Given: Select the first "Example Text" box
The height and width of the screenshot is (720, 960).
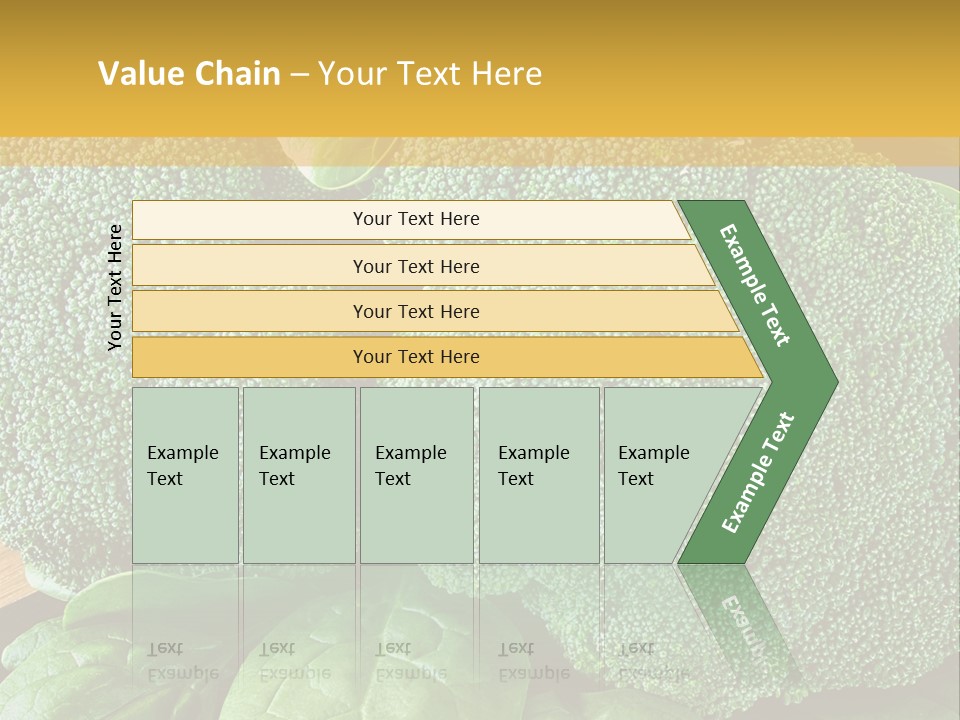Looking at the screenshot, I should [x=185, y=474].
